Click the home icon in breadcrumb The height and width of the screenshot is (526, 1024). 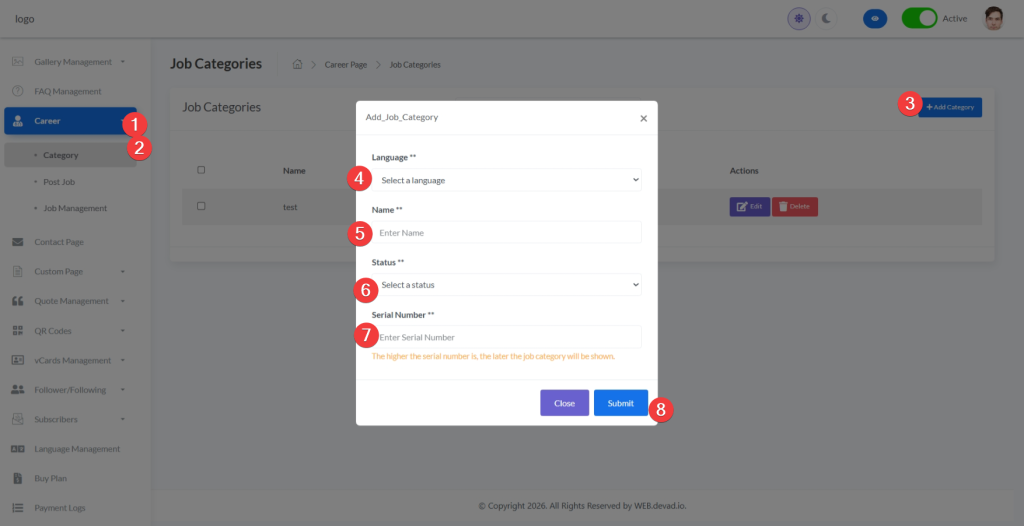[x=297, y=65]
